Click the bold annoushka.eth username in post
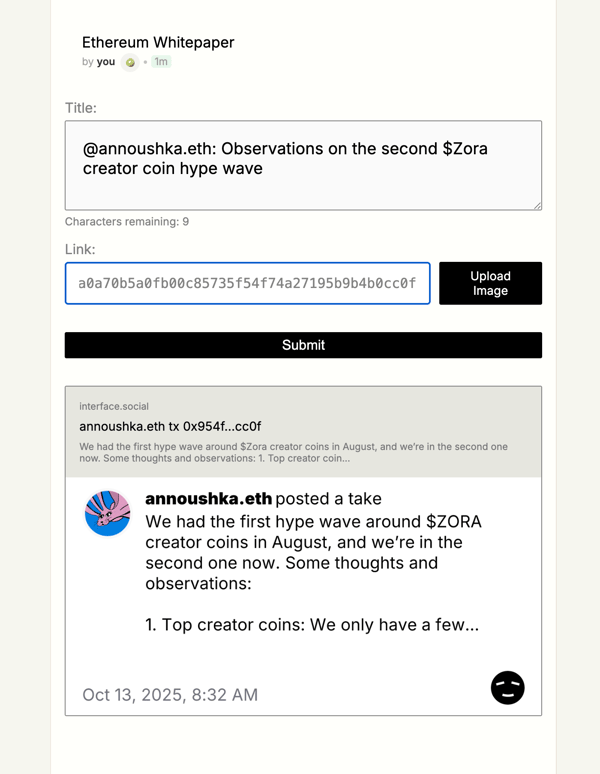The width and height of the screenshot is (600, 774). [208, 499]
